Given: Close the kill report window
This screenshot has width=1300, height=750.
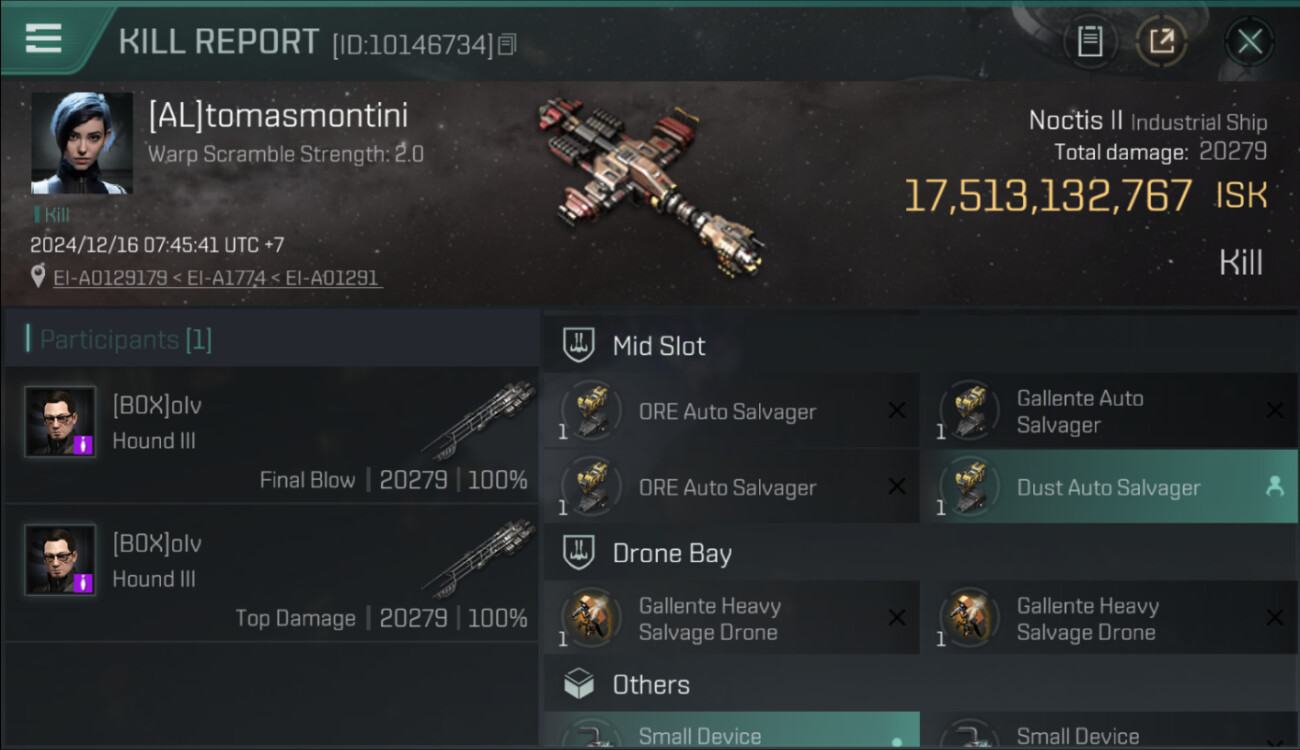Looking at the screenshot, I should tap(1249, 41).
